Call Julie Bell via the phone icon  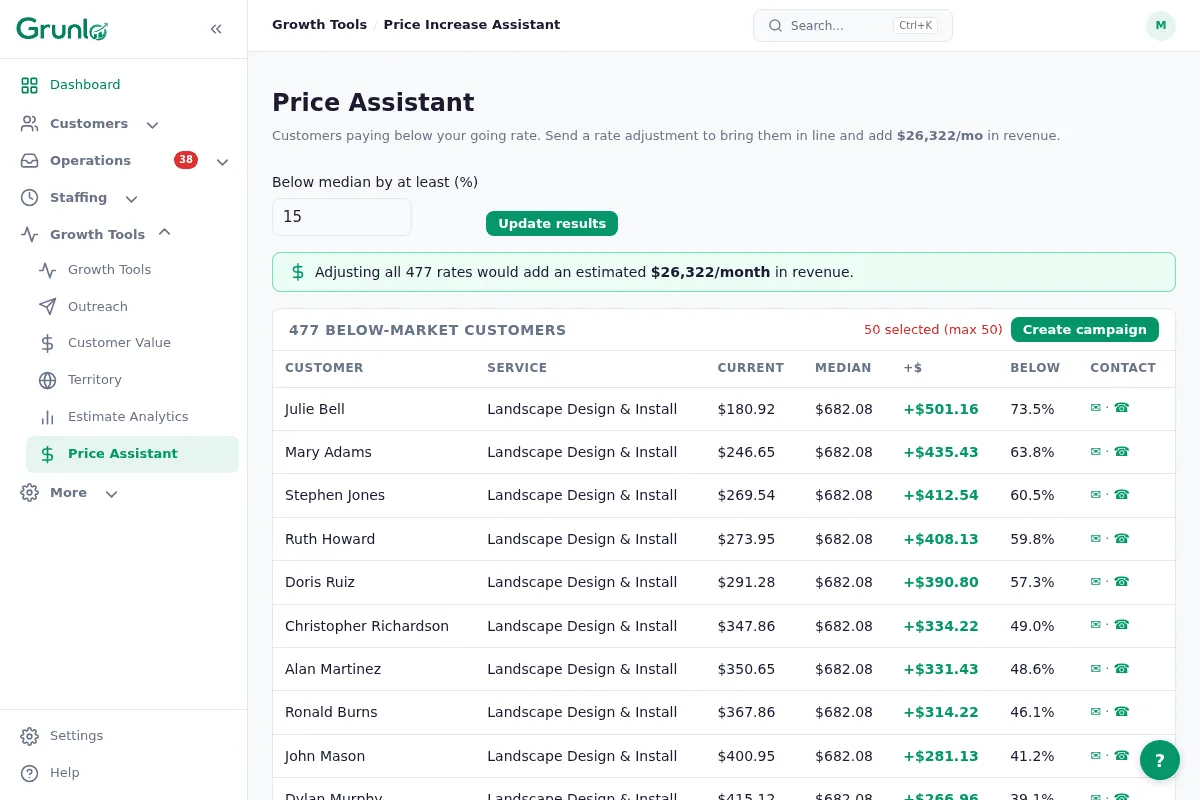1122,408
